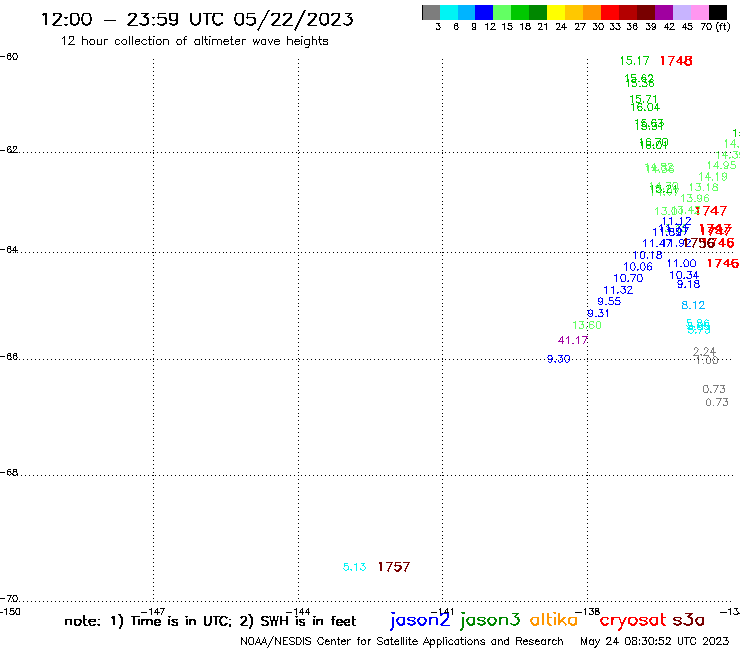Pick the pink swatch in the legend bar
Screen dimensions: 740x650
(699, 12)
